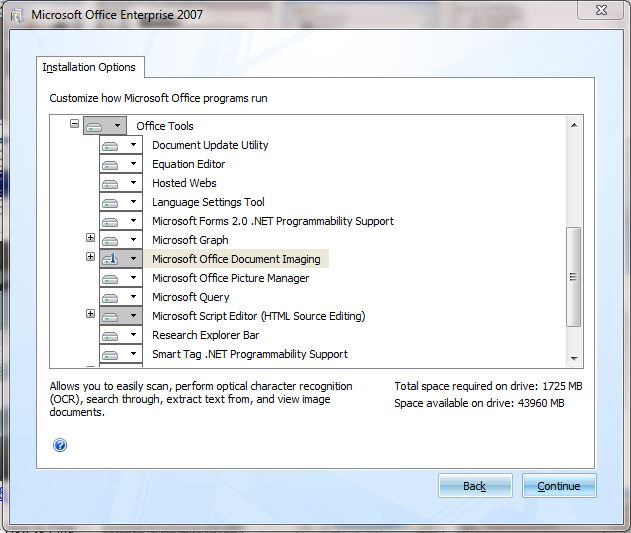Open Document Imaging install dropdown arrow
The image size is (631, 533).
(x=133, y=258)
